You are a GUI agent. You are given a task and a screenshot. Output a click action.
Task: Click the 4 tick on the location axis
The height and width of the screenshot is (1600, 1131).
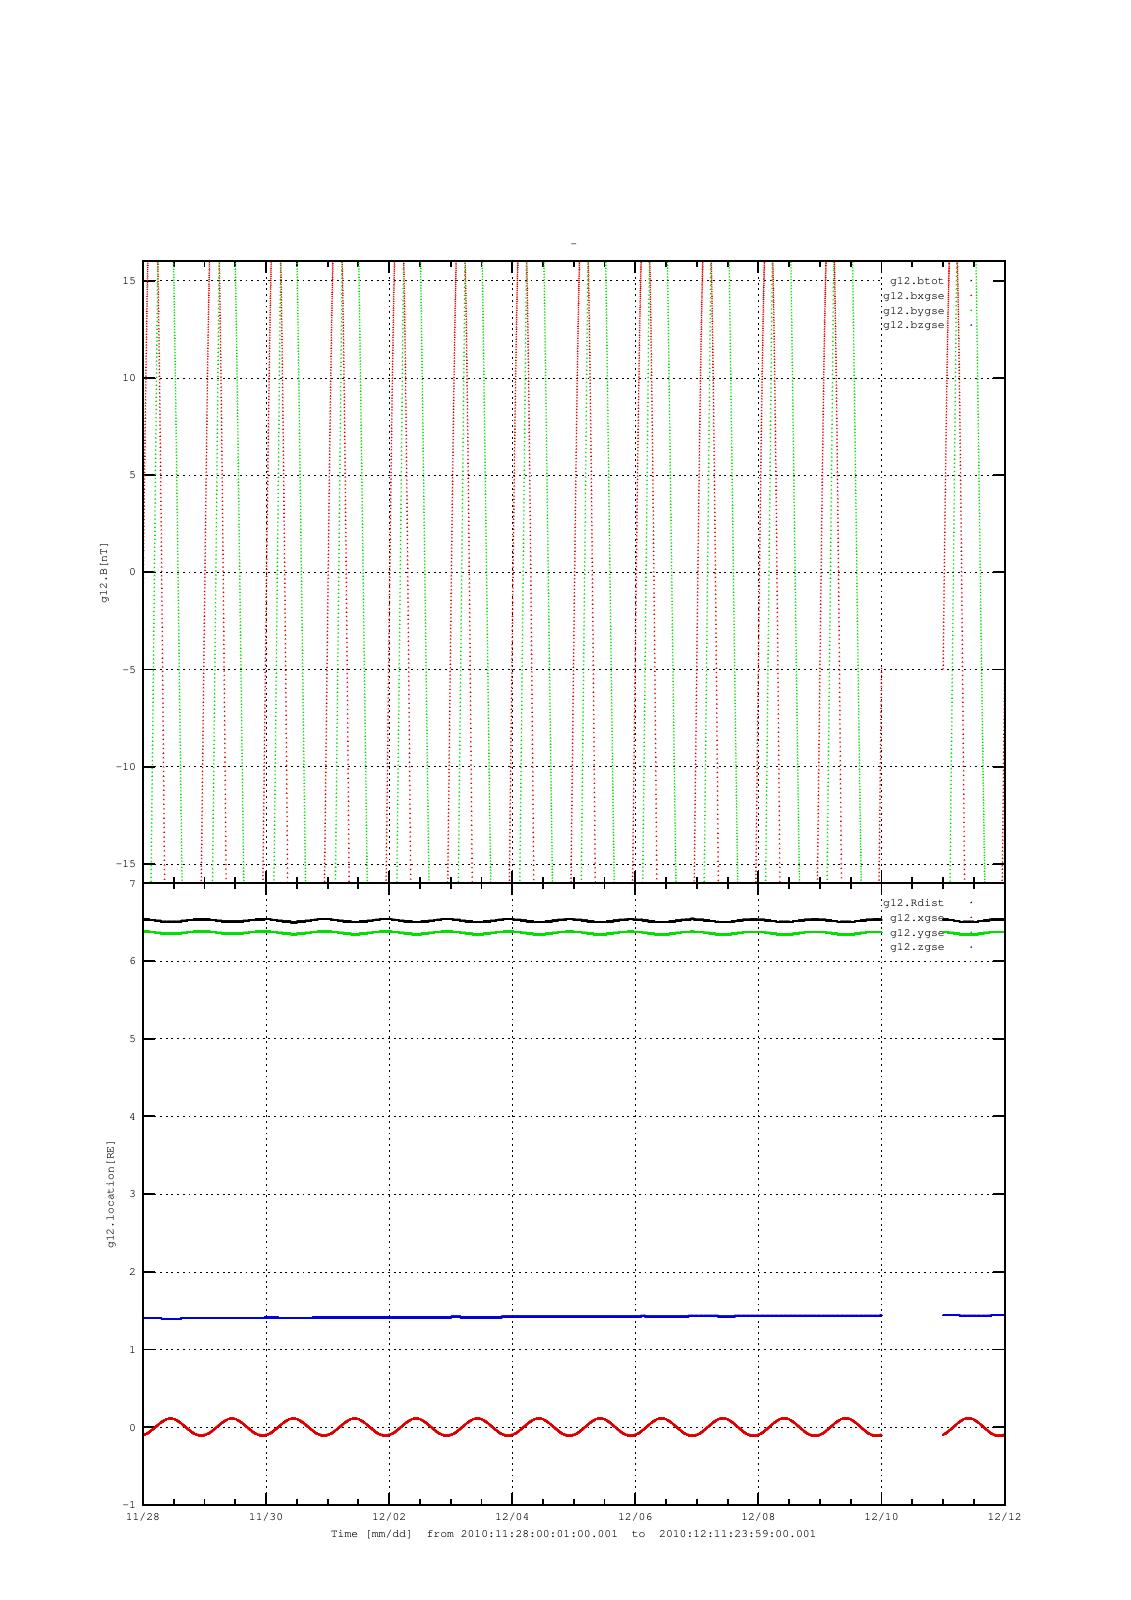pos(132,1116)
